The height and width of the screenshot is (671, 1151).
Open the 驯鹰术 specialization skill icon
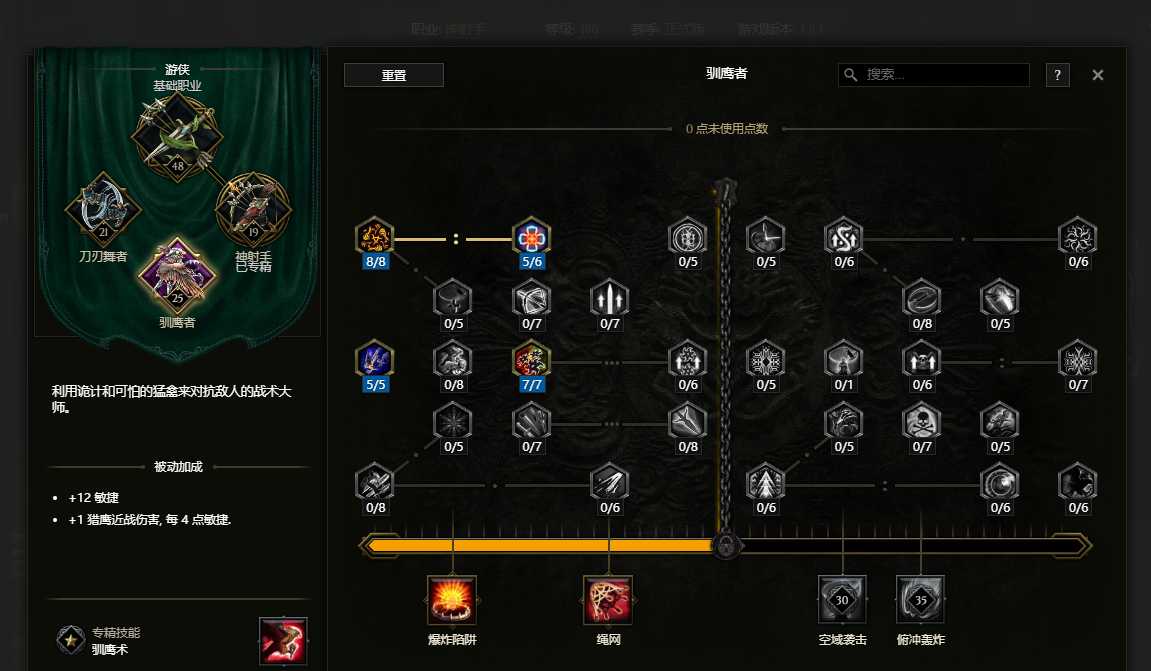click(283, 639)
